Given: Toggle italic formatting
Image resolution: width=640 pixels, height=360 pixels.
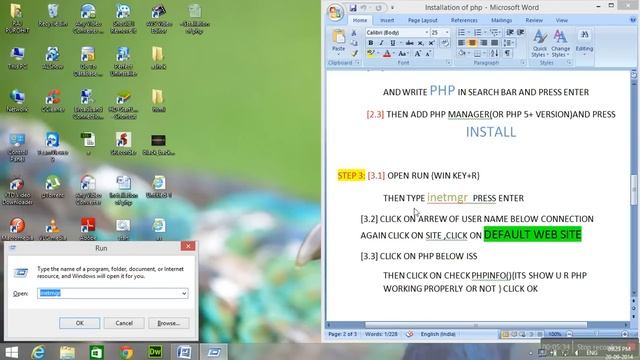Looking at the screenshot, I should click(381, 43).
